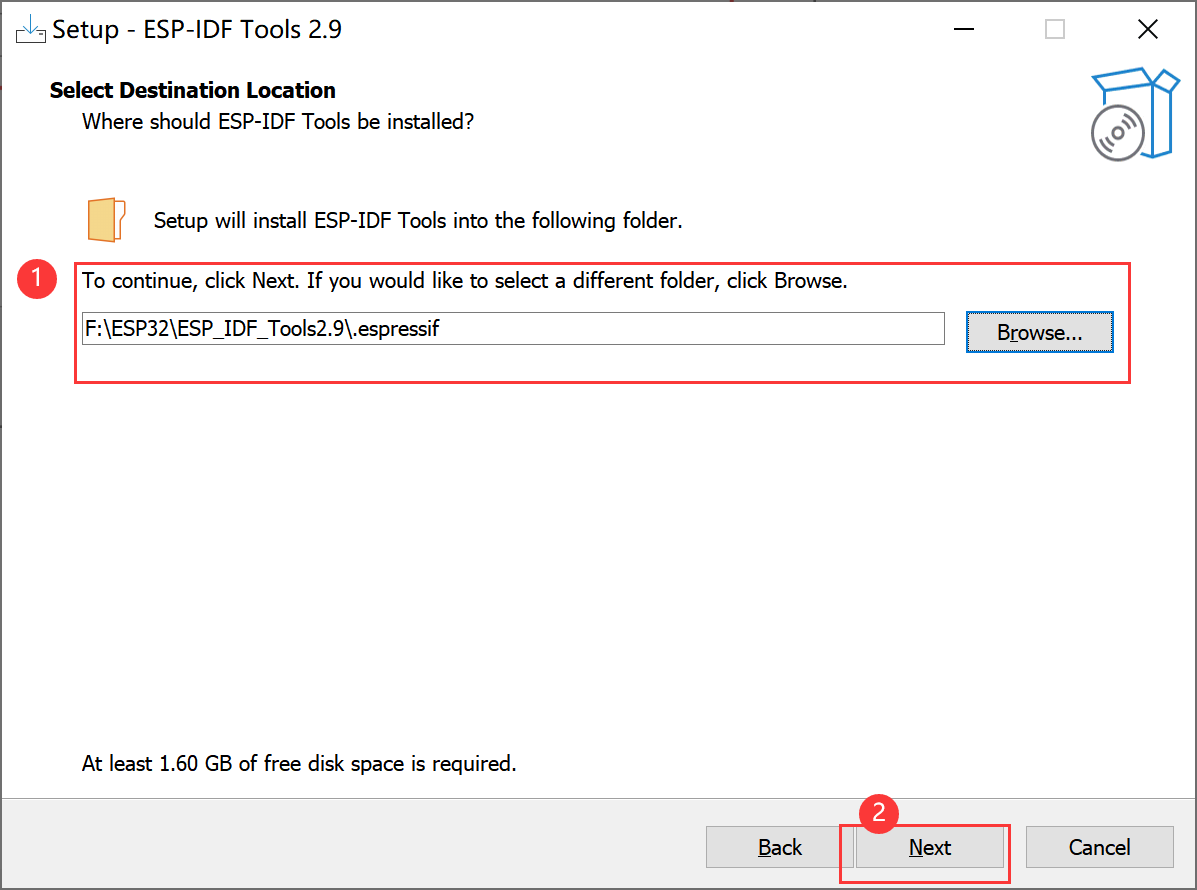Go Back to the previous setup step
The image size is (1197, 890).
779,847
